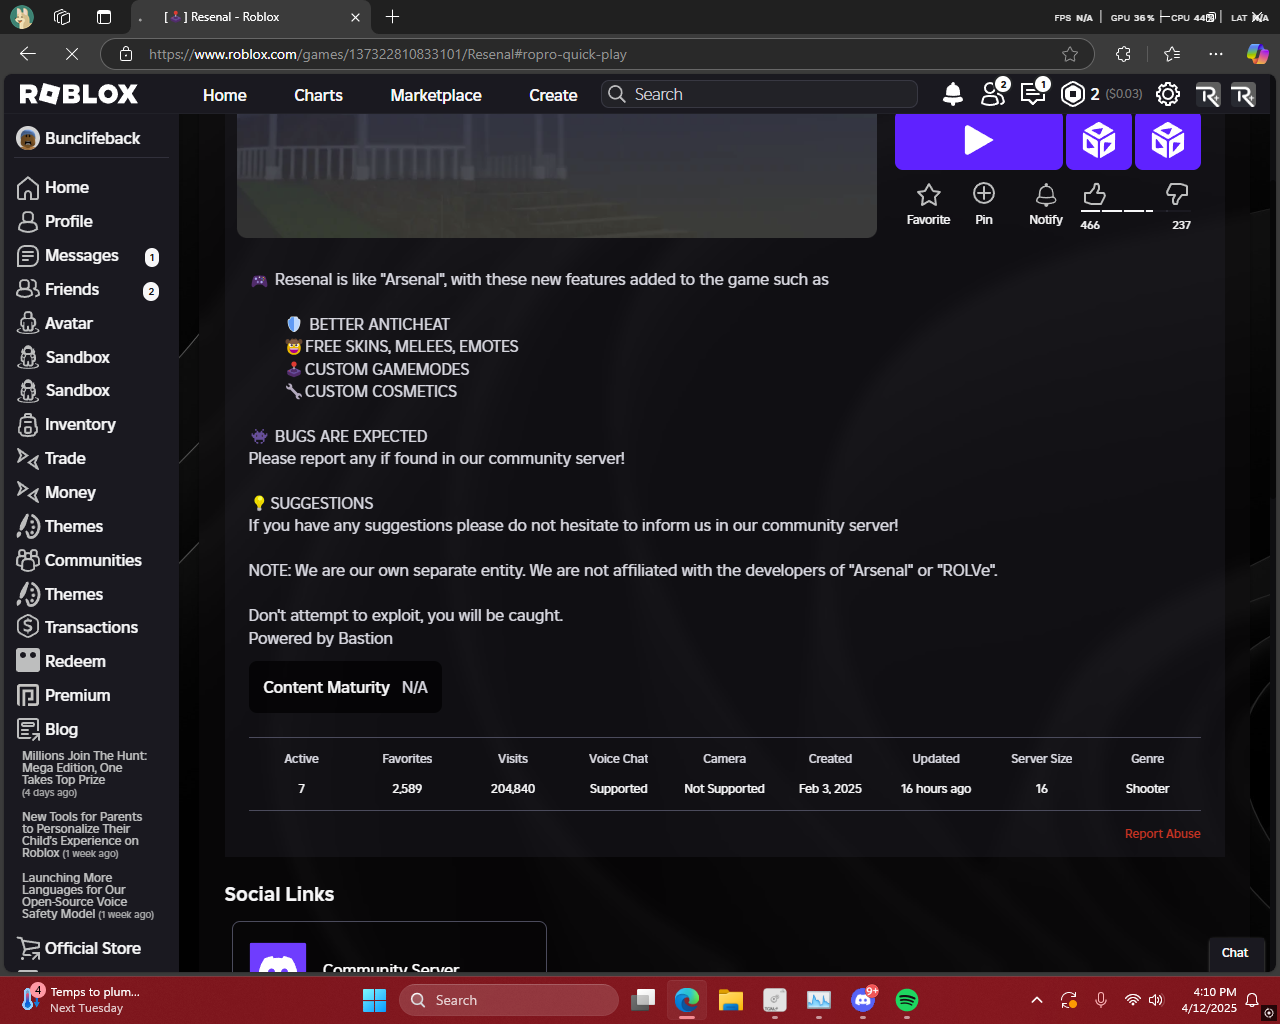Open the browser Extensions menu

click(x=1123, y=54)
